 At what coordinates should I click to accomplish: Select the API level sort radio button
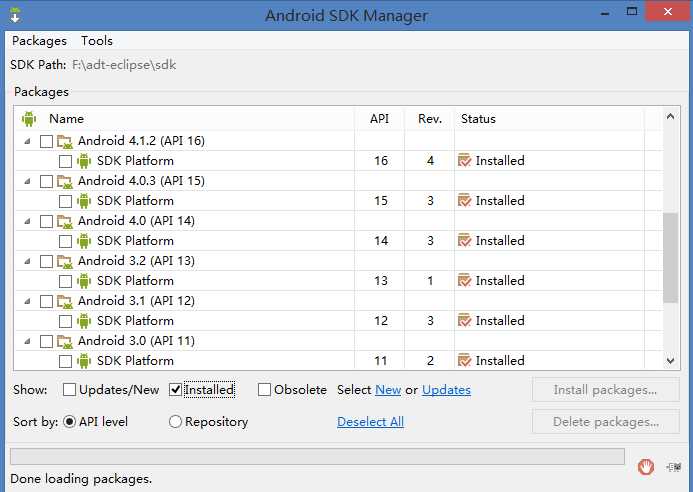(69, 422)
